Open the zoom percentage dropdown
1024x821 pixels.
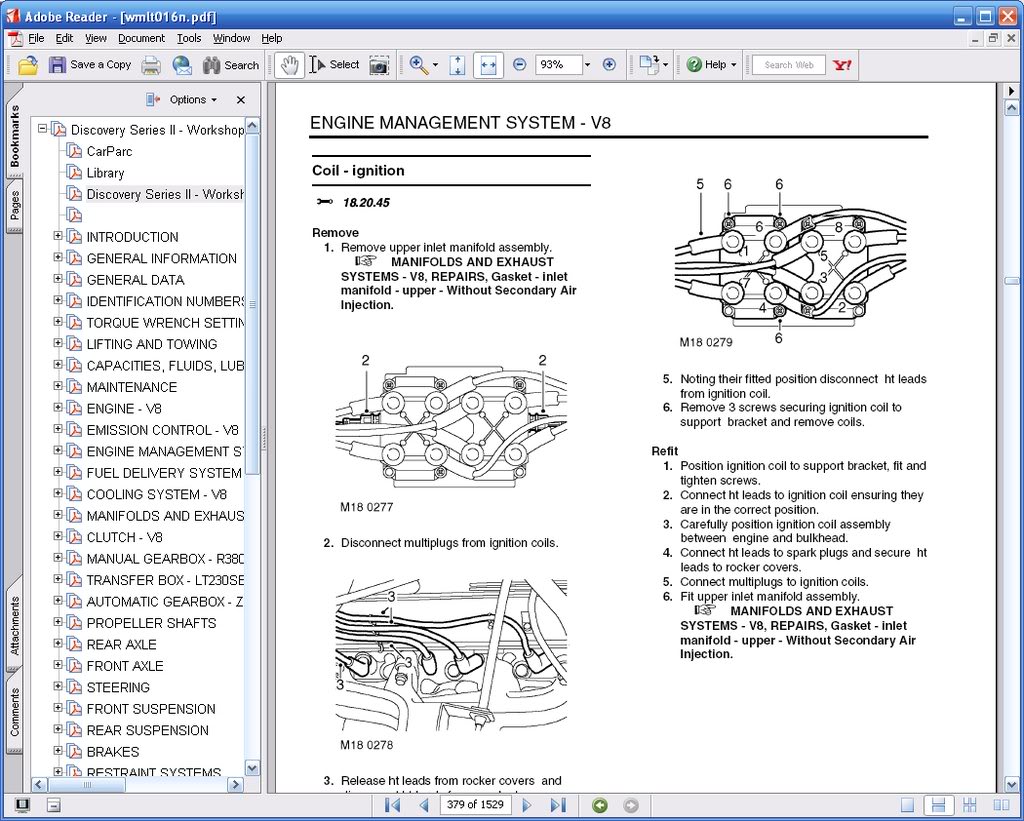click(586, 64)
